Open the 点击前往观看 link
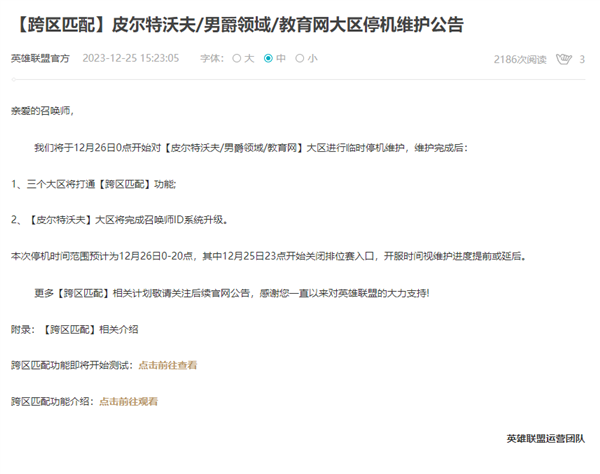Screen dimensions: 600x474 pos(129,401)
